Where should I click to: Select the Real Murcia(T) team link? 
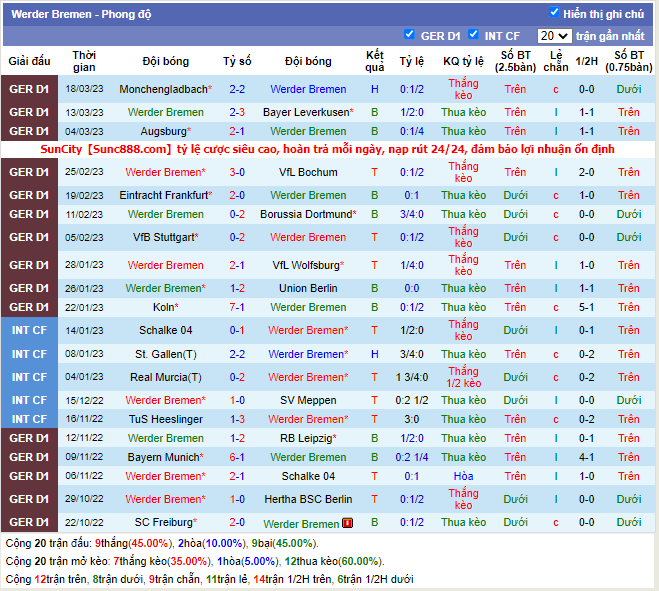tap(165, 377)
